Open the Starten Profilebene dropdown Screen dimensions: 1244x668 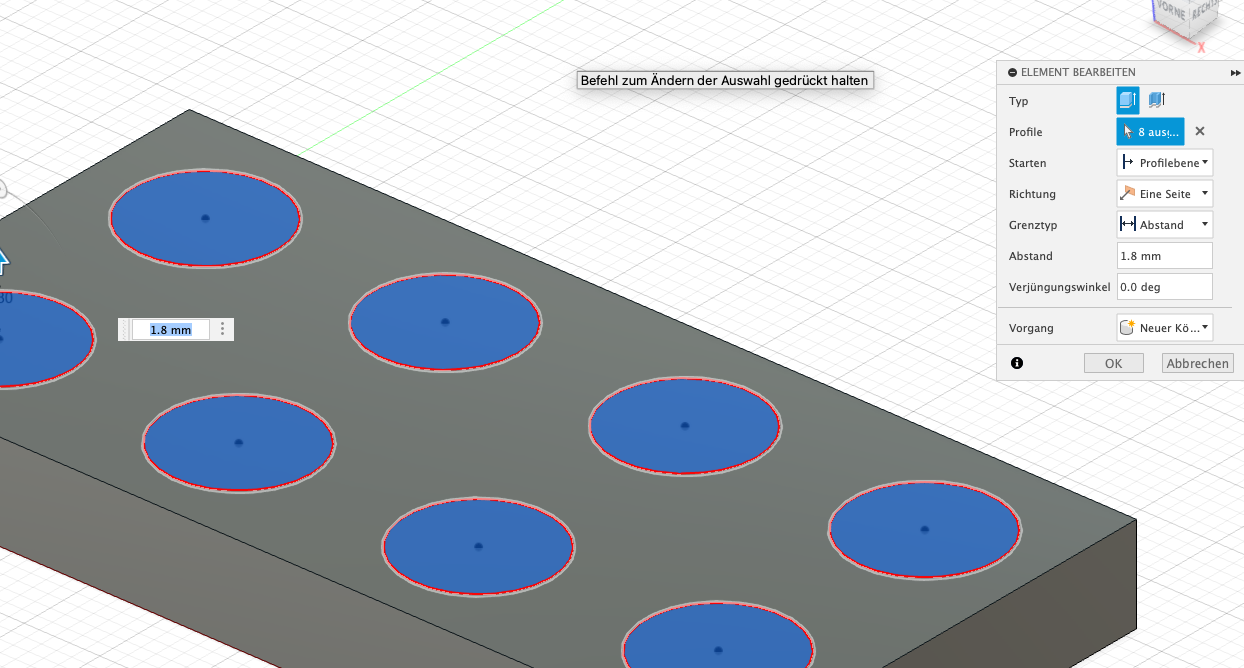pos(1164,162)
